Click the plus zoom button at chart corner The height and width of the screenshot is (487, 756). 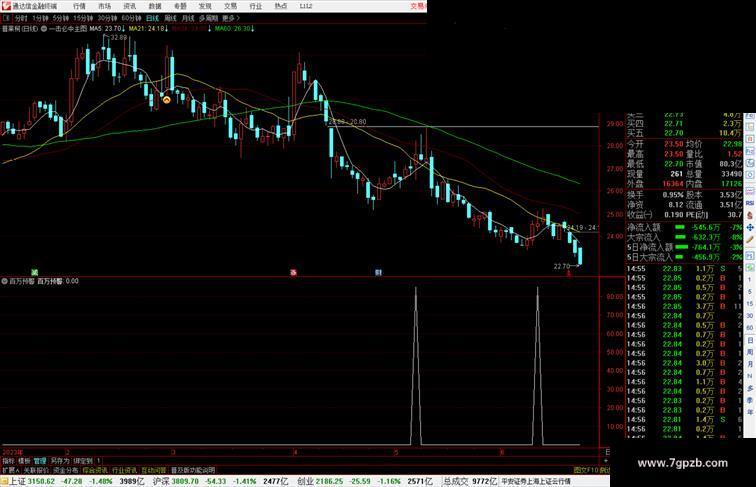click(607, 461)
